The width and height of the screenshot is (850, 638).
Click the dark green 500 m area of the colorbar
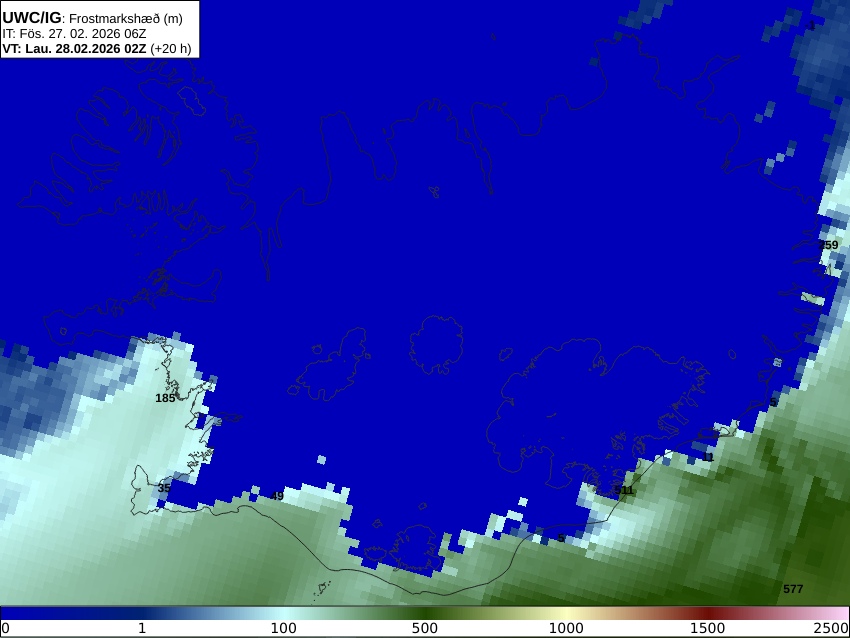(425, 613)
